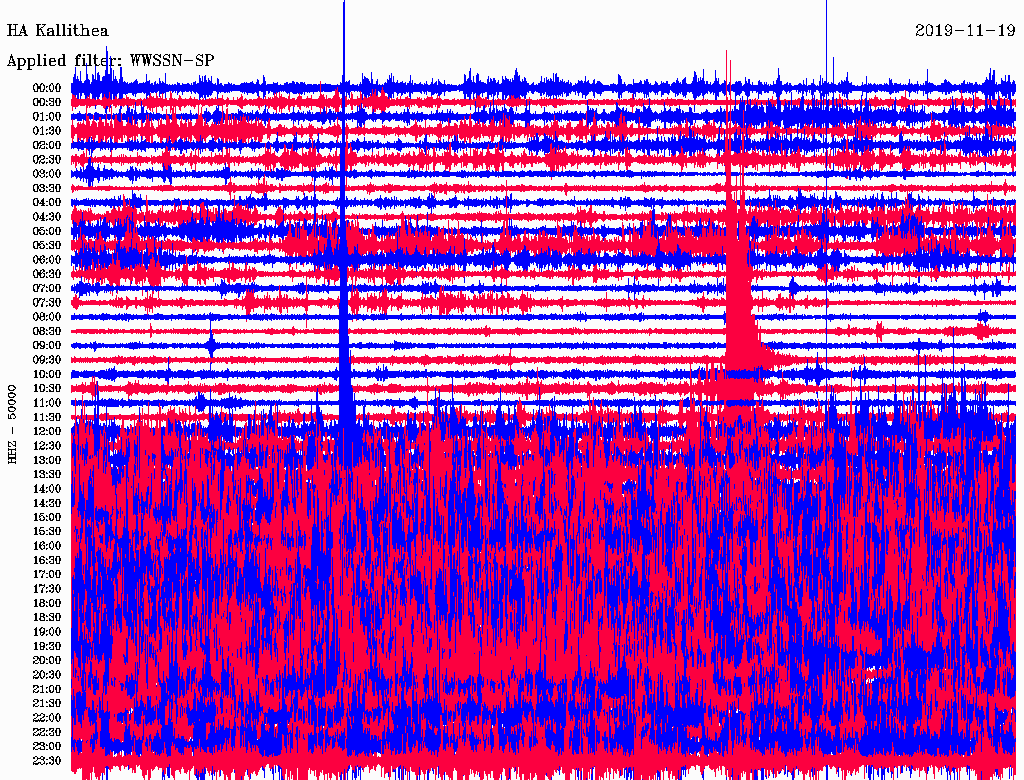Select the 04:30 time label

click(x=47, y=217)
